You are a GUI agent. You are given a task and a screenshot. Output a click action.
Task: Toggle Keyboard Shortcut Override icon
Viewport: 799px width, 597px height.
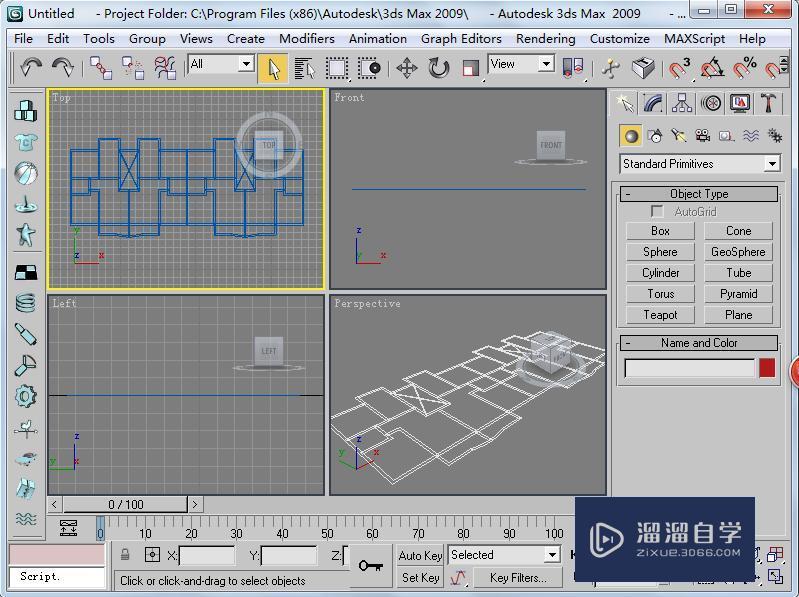pyautogui.click(x=643, y=68)
